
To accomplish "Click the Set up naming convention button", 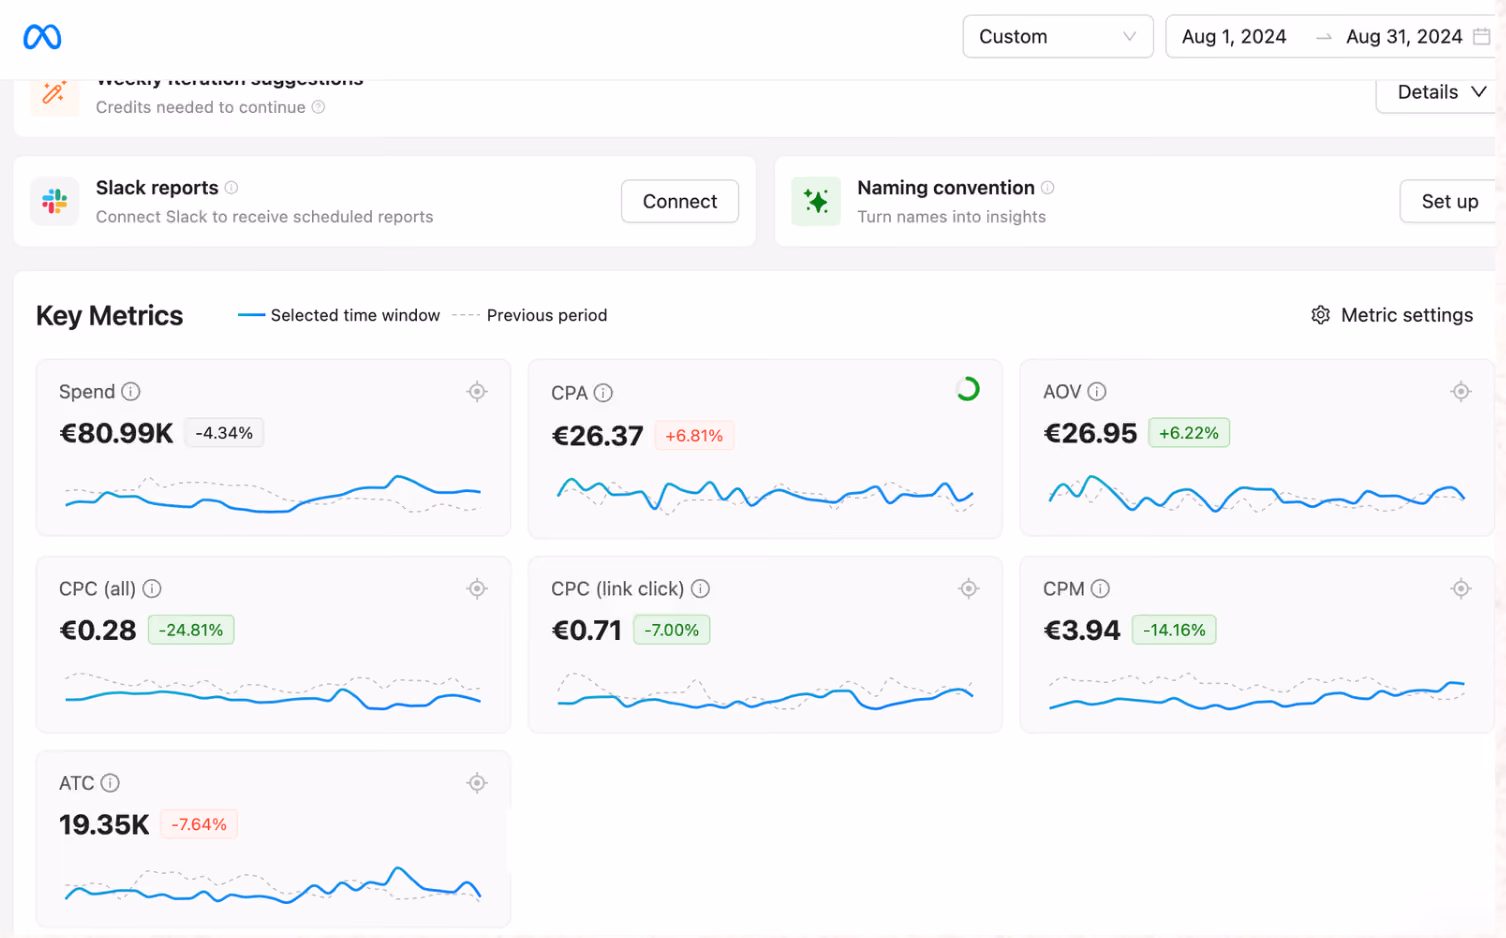I will click(1449, 201).
